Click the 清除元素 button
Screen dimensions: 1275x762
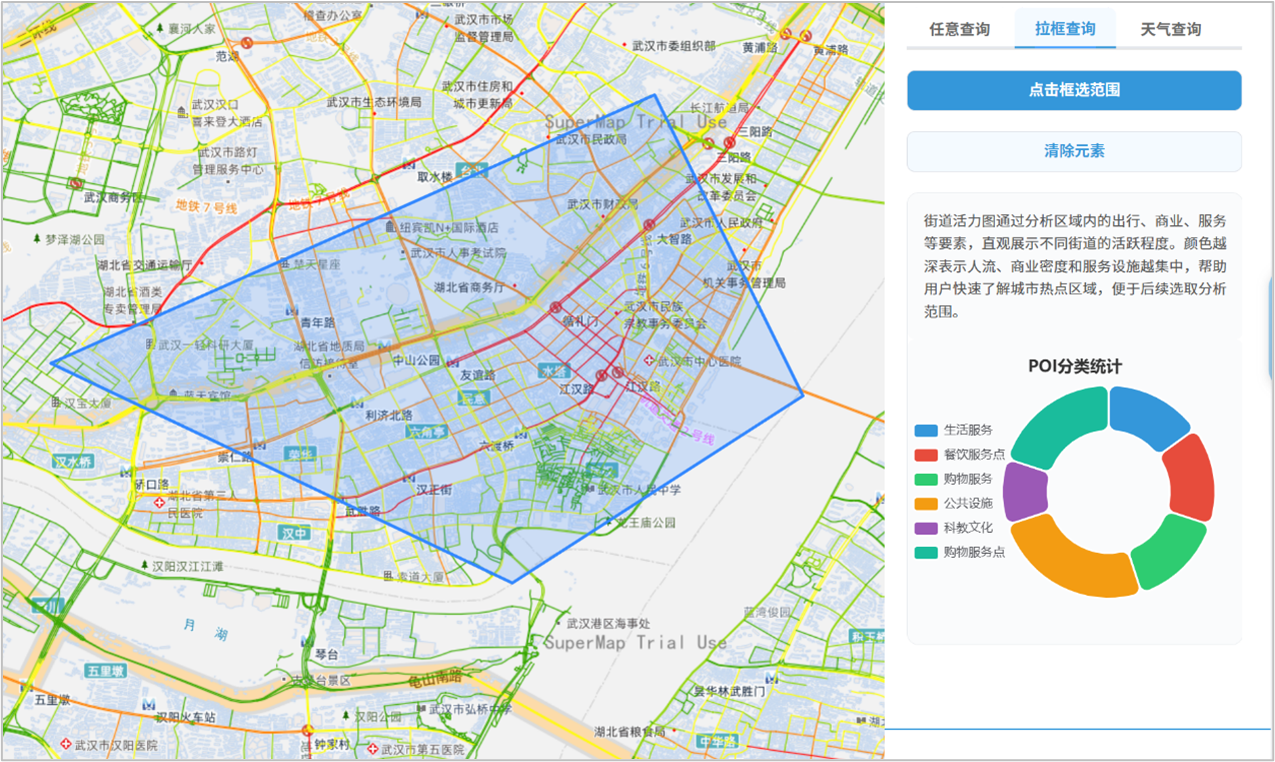(x=1074, y=151)
